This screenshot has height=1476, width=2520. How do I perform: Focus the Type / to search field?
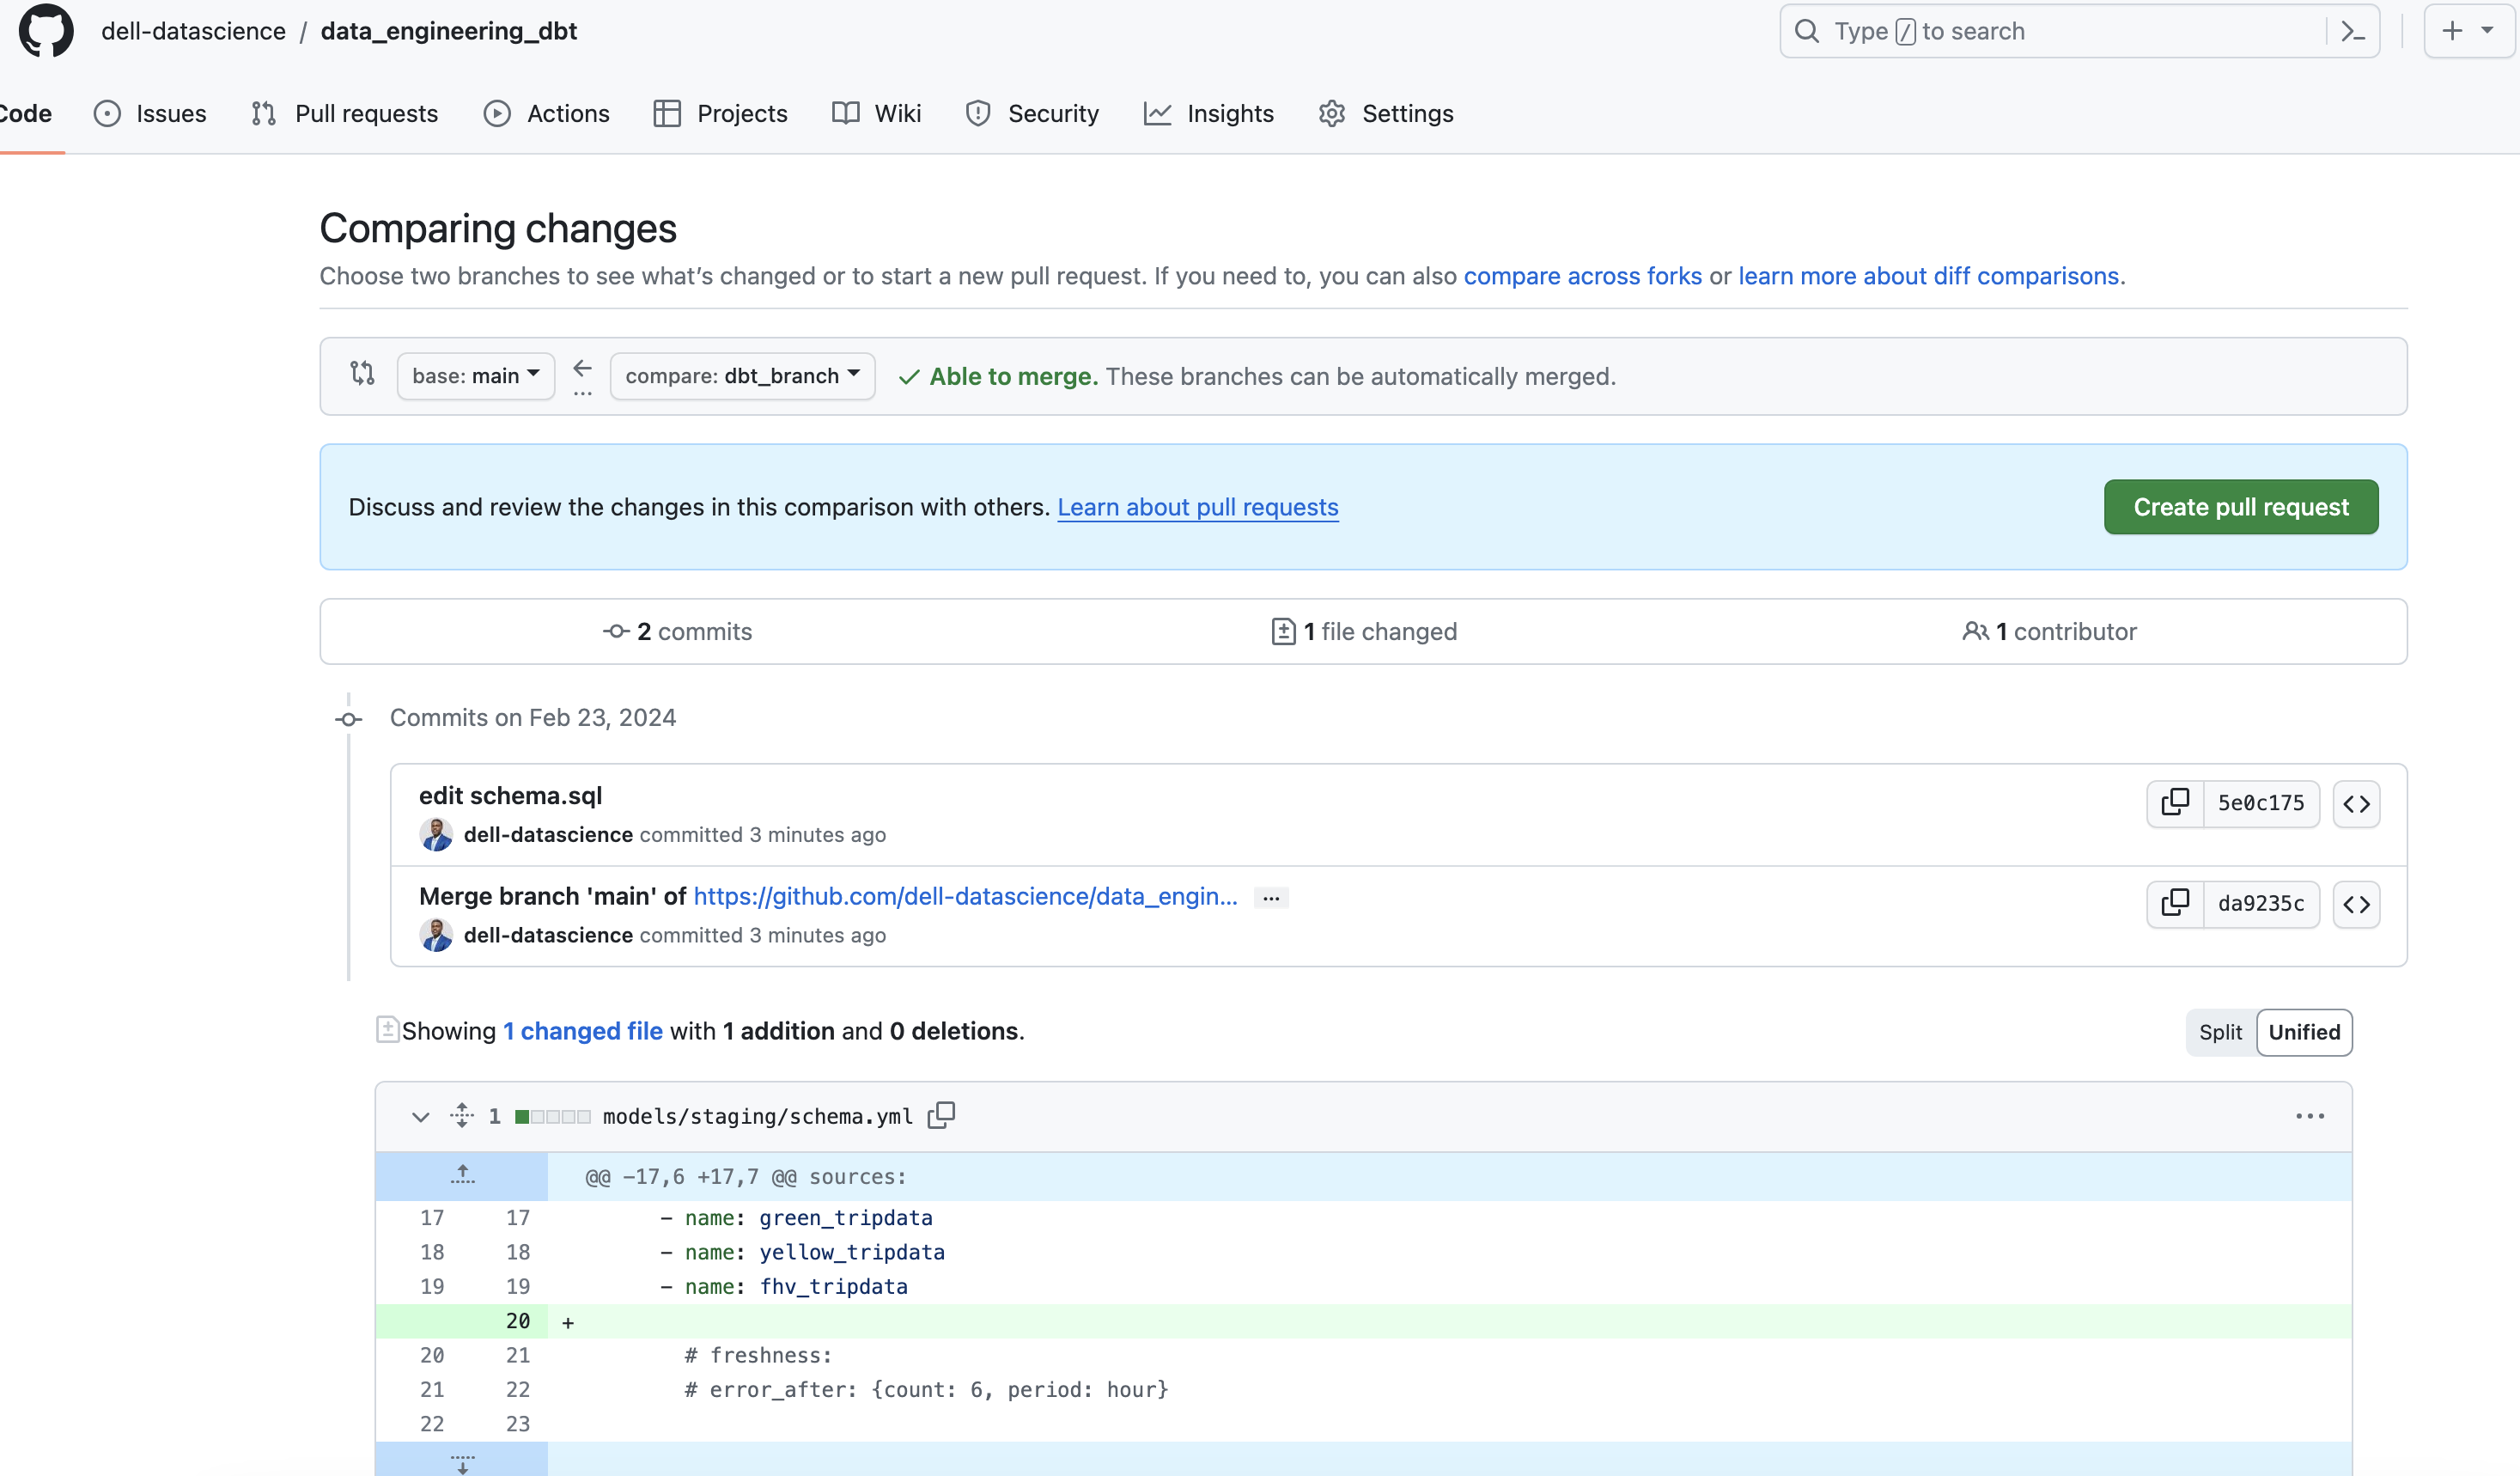tap(2079, 31)
